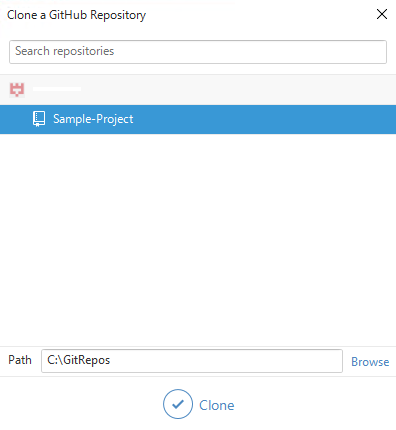The height and width of the screenshot is (430, 396).
Task: Select the Sample-Project repository name
Action: (x=93, y=119)
